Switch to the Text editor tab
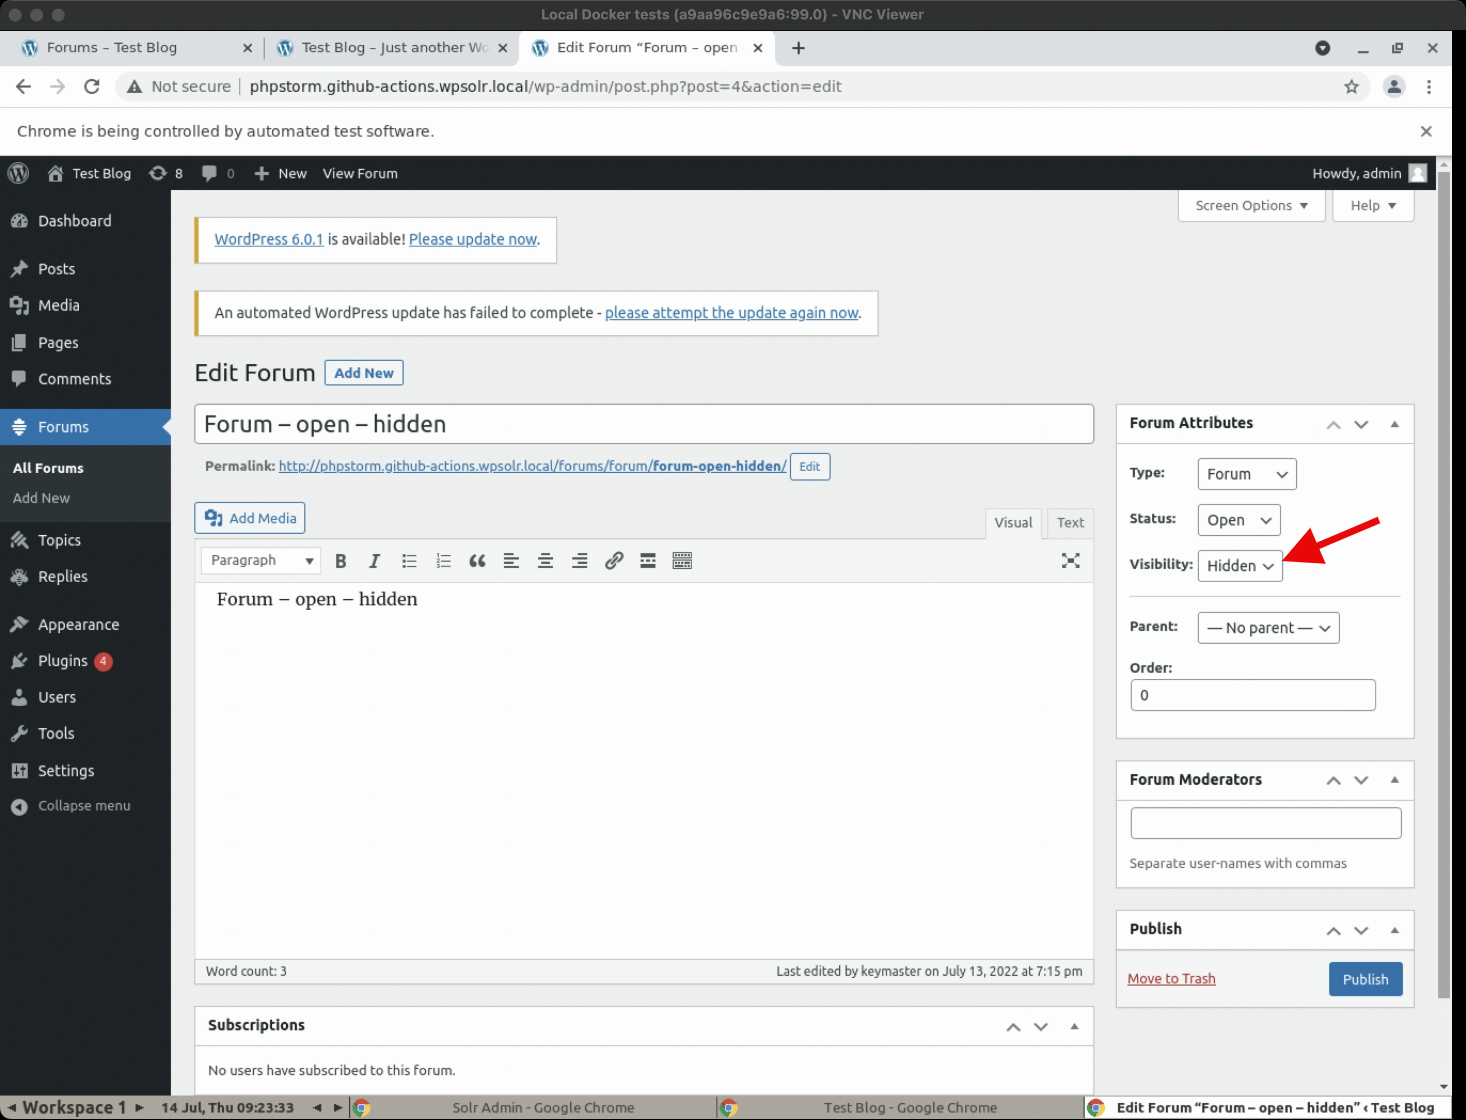Image resolution: width=1466 pixels, height=1120 pixels. pos(1070,523)
